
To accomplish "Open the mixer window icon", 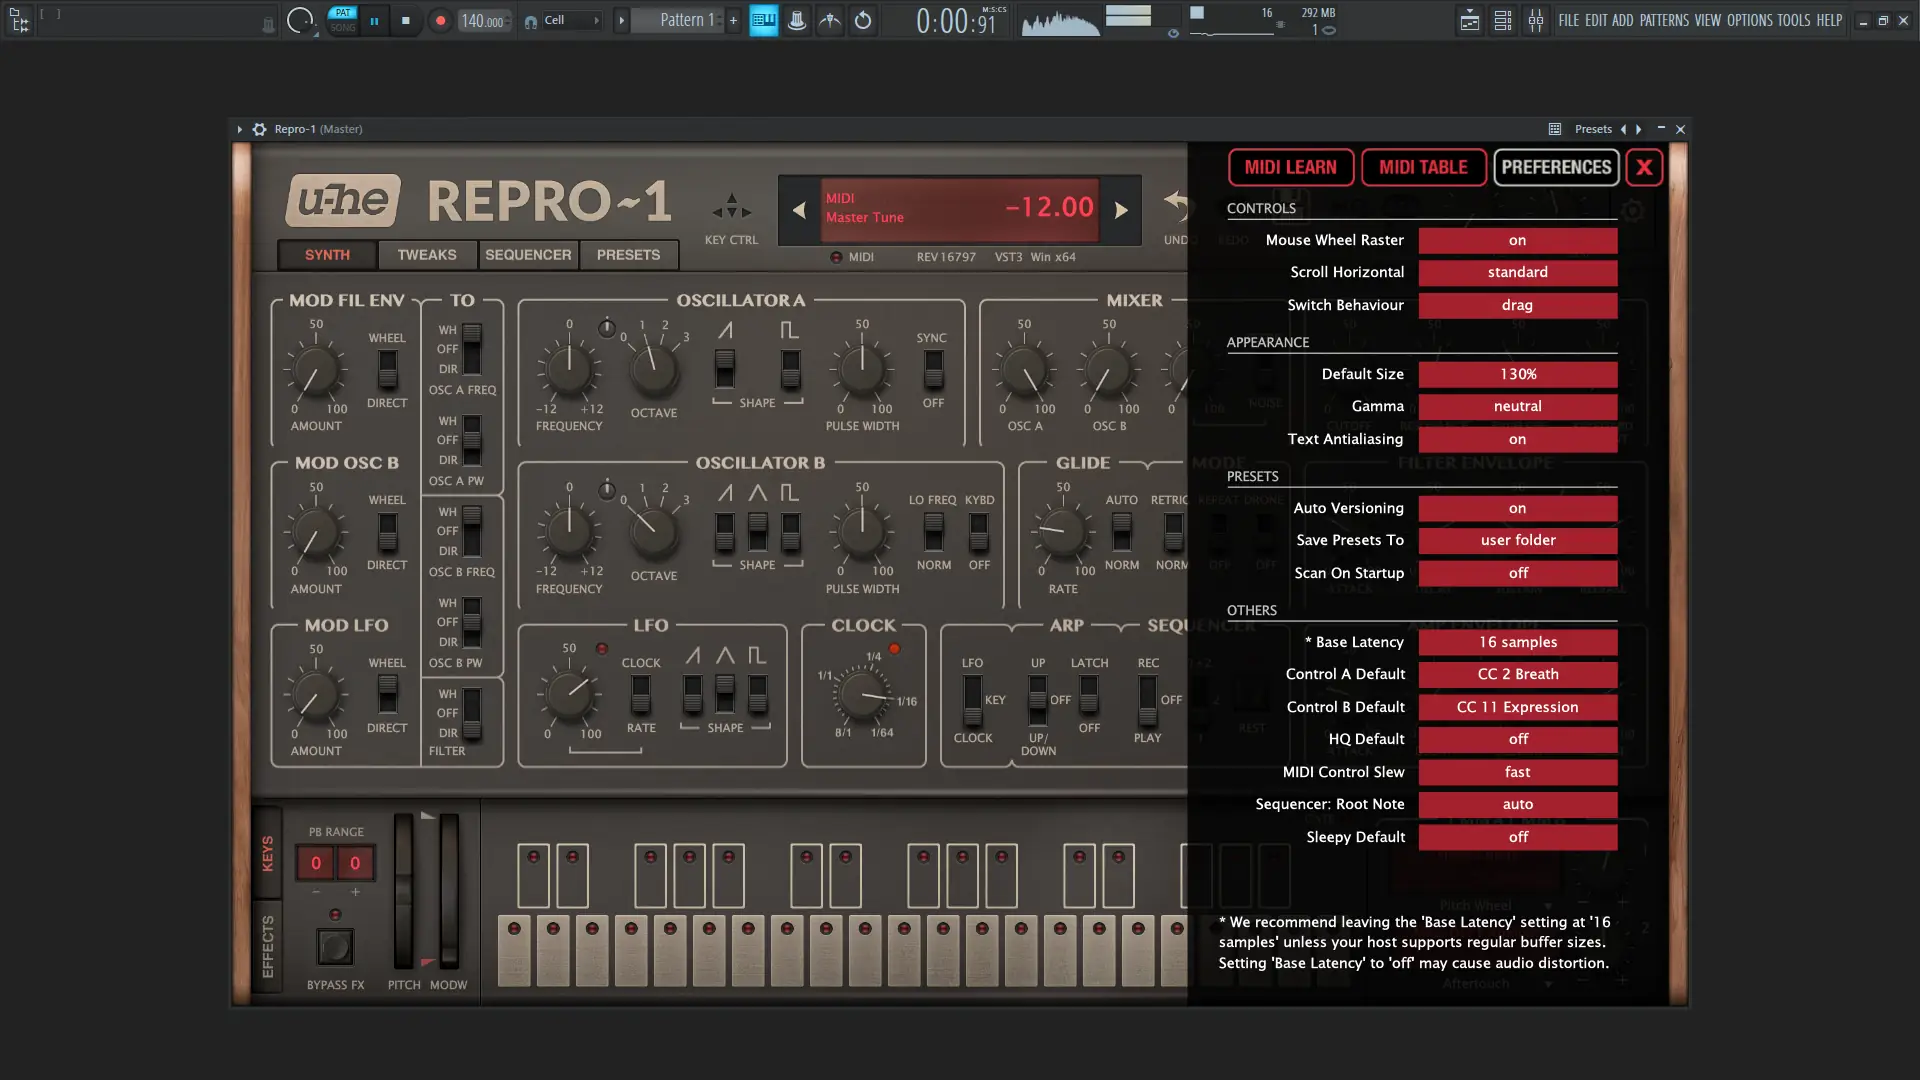I will click(1535, 20).
